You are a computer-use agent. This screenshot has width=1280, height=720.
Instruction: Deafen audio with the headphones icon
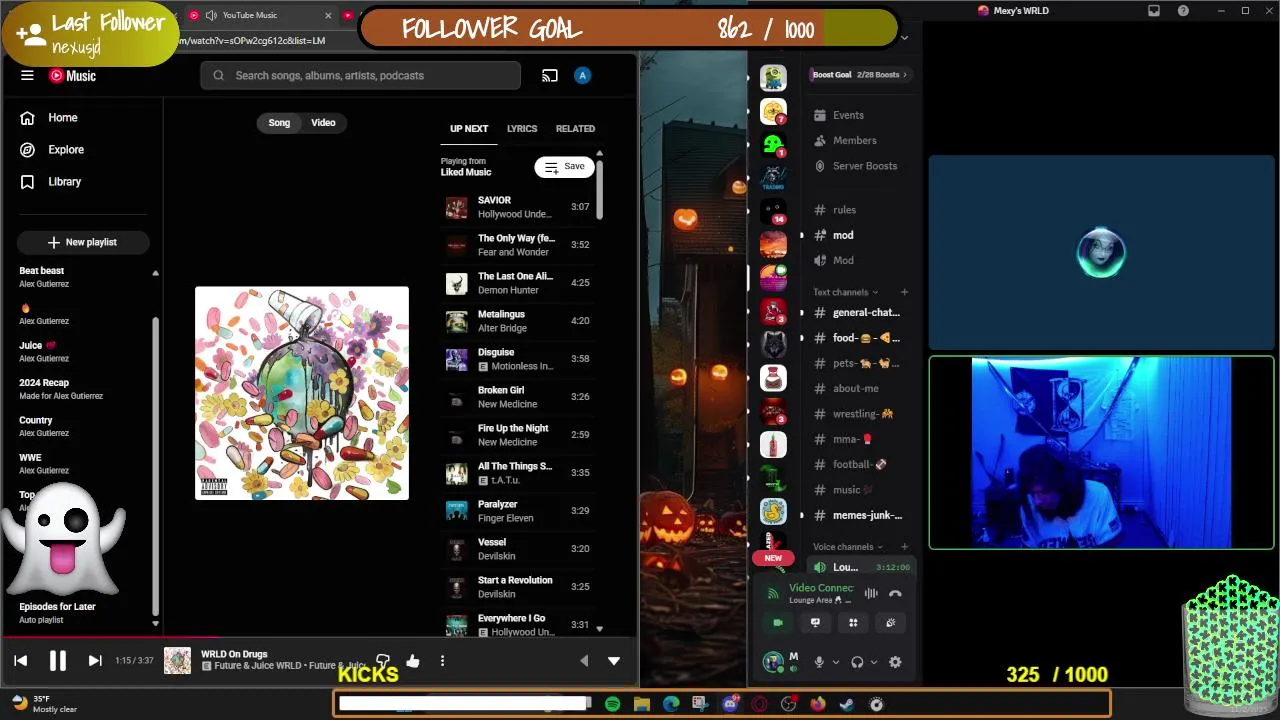click(x=857, y=662)
